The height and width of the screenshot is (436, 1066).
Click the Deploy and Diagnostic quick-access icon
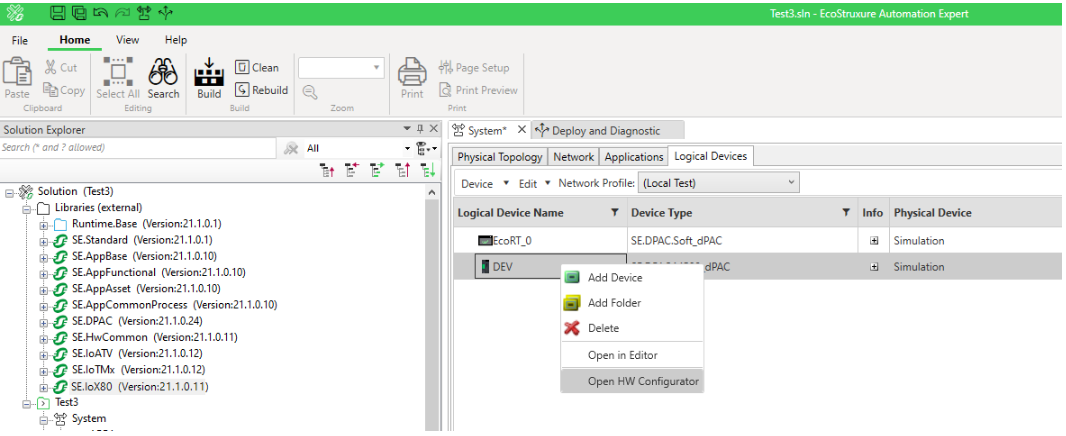(x=165, y=12)
